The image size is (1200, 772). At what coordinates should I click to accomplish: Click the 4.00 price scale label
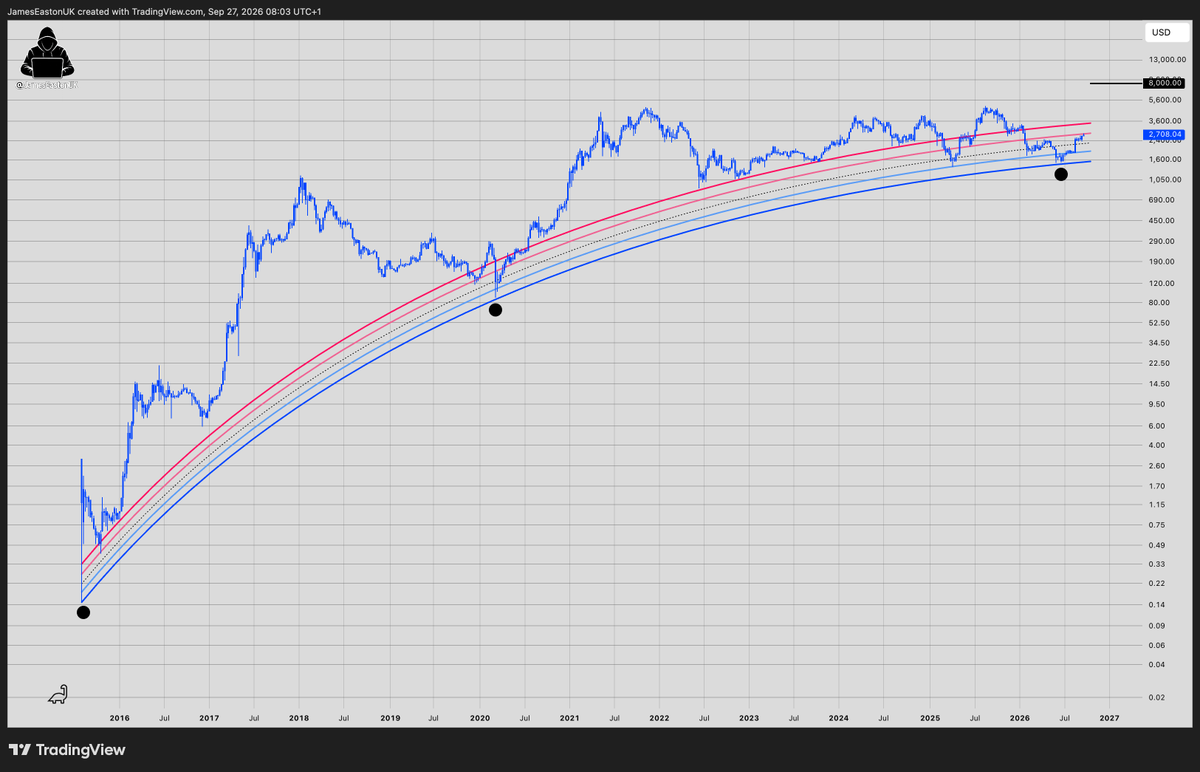(1159, 445)
